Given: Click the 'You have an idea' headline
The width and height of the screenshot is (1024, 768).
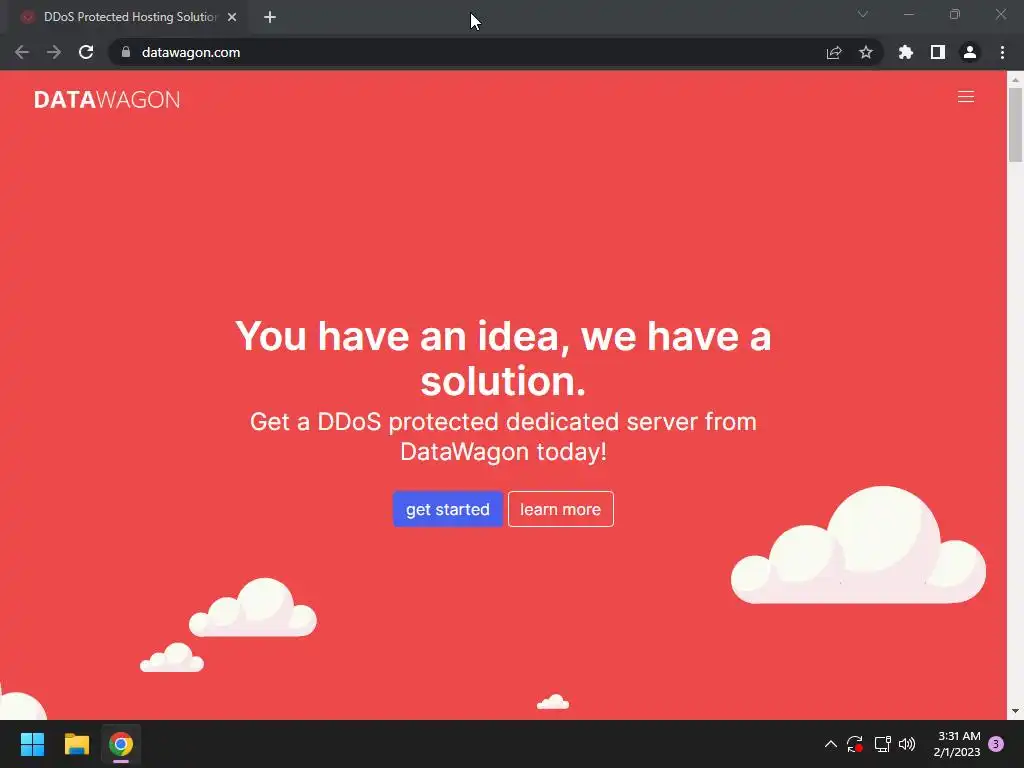Looking at the screenshot, I should point(503,358).
